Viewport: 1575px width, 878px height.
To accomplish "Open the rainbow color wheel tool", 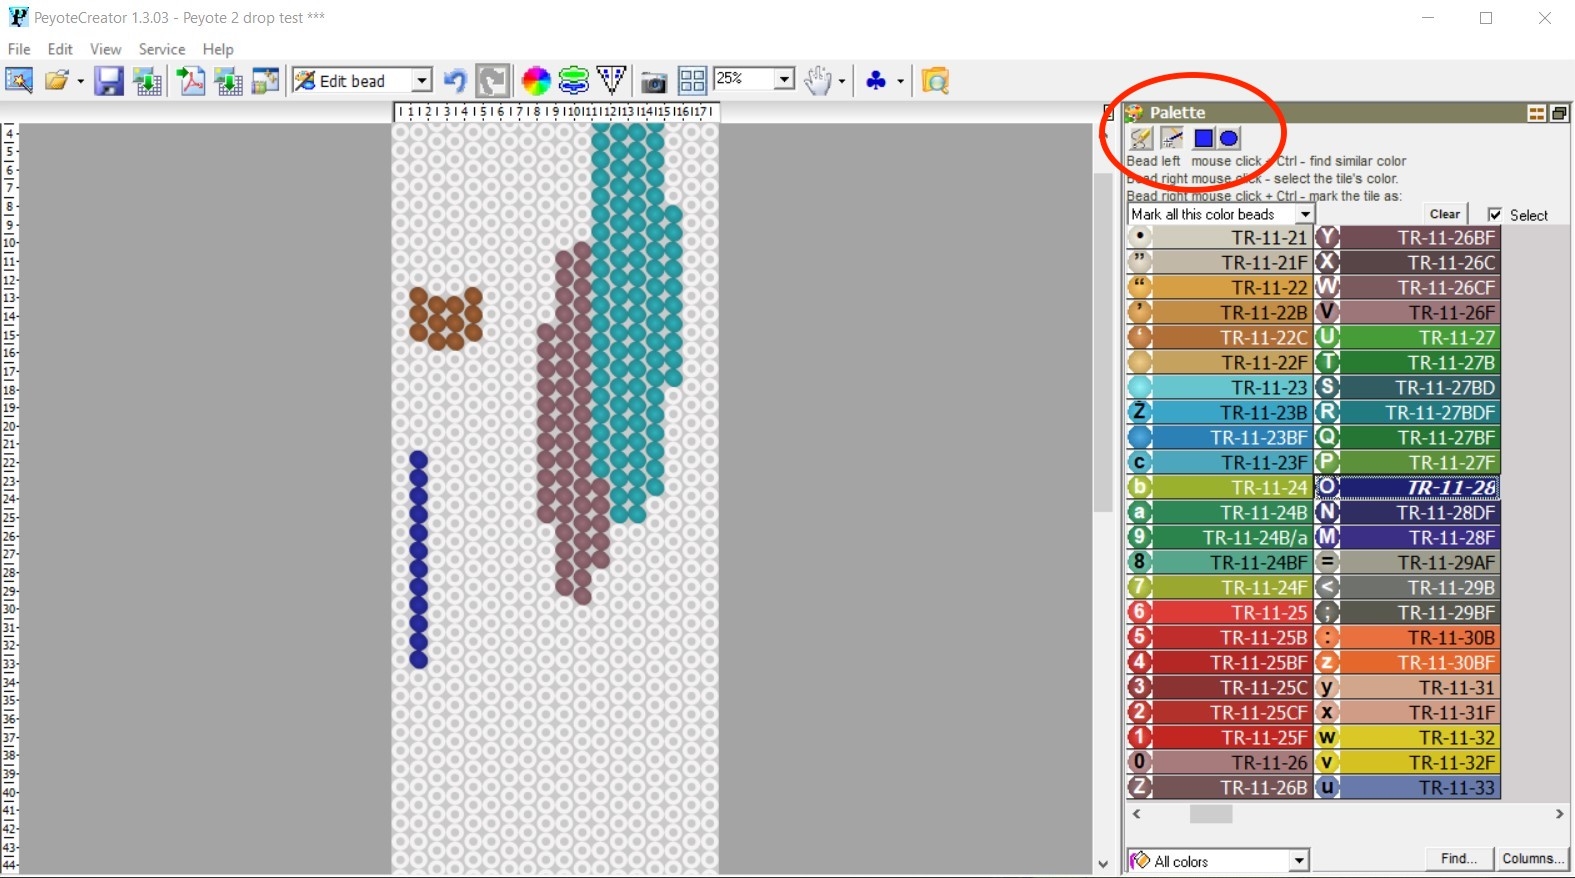I will [x=536, y=81].
